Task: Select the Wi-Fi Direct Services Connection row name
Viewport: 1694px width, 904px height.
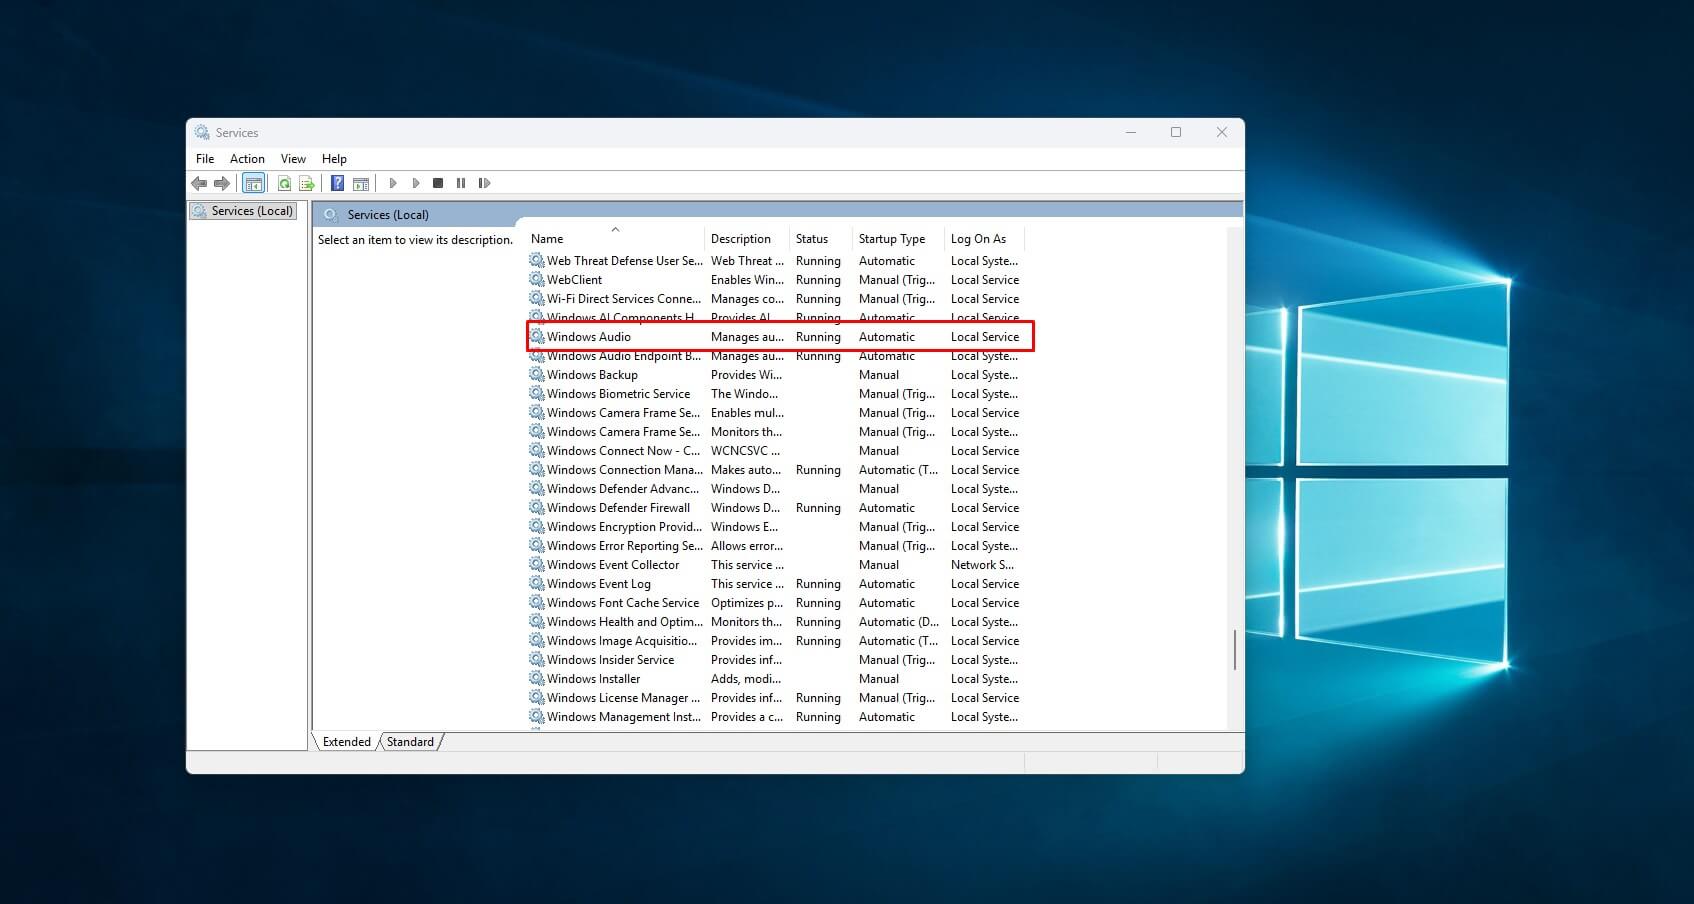Action: [x=623, y=298]
